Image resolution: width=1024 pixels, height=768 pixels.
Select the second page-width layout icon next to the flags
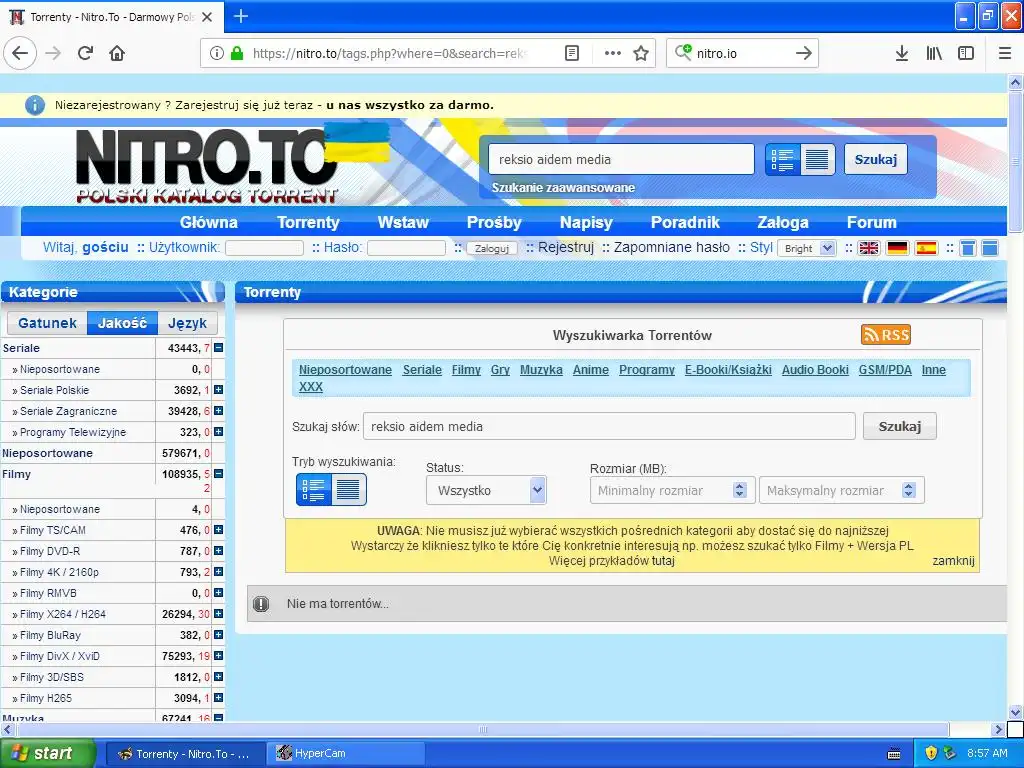(989, 248)
